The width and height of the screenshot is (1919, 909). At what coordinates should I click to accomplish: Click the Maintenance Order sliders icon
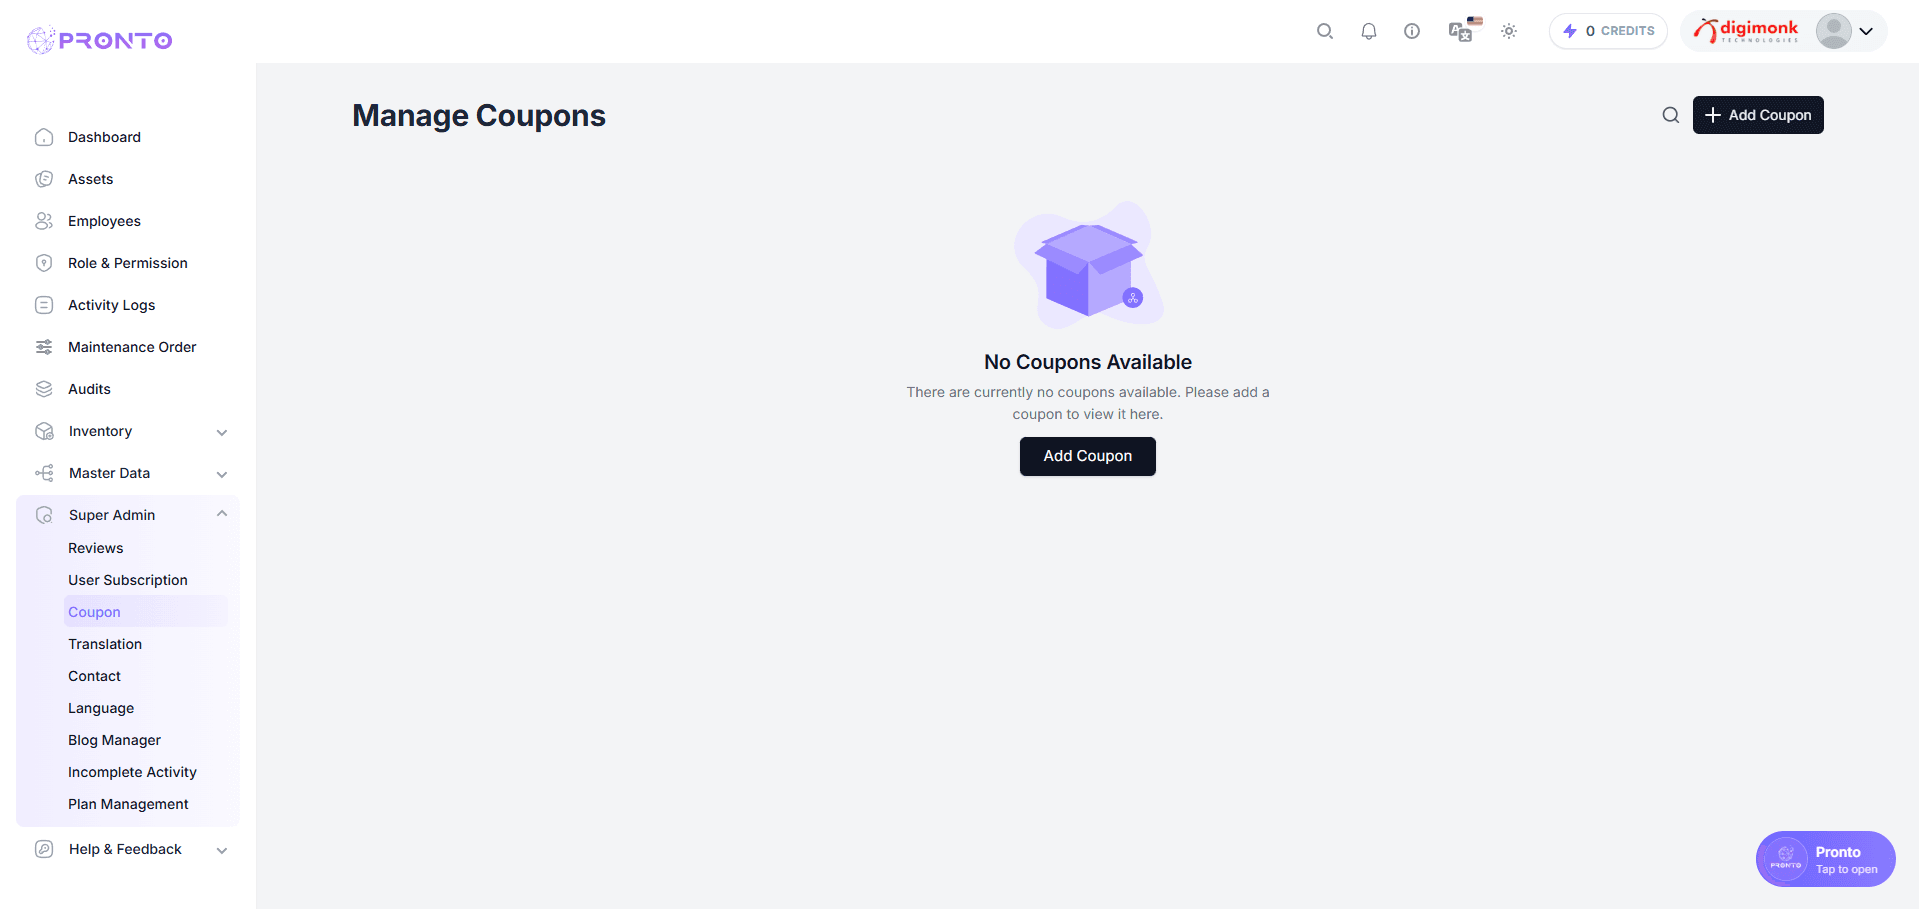[x=44, y=347]
